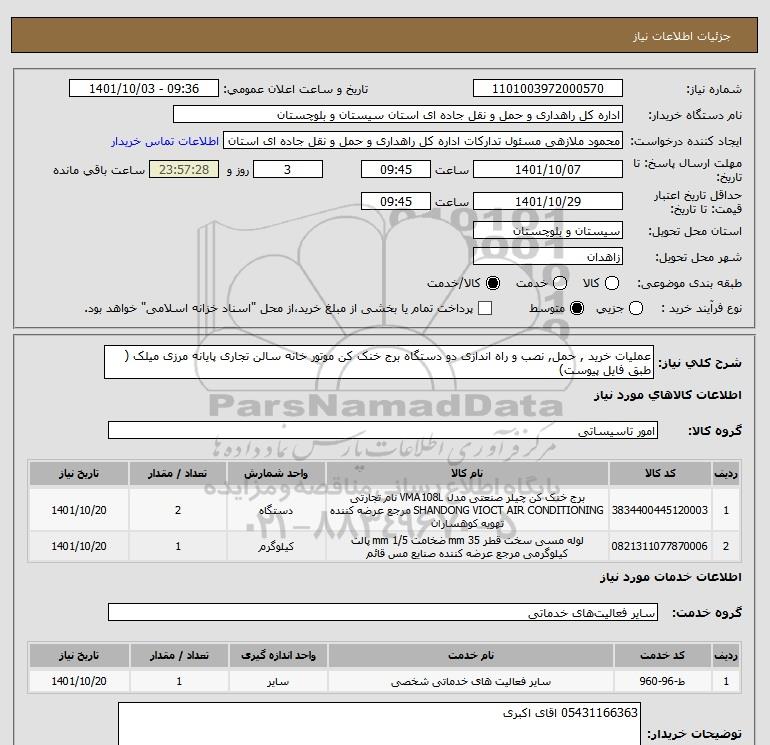Click the buyer organization name field
The height and width of the screenshot is (745, 770).
pos(398,115)
